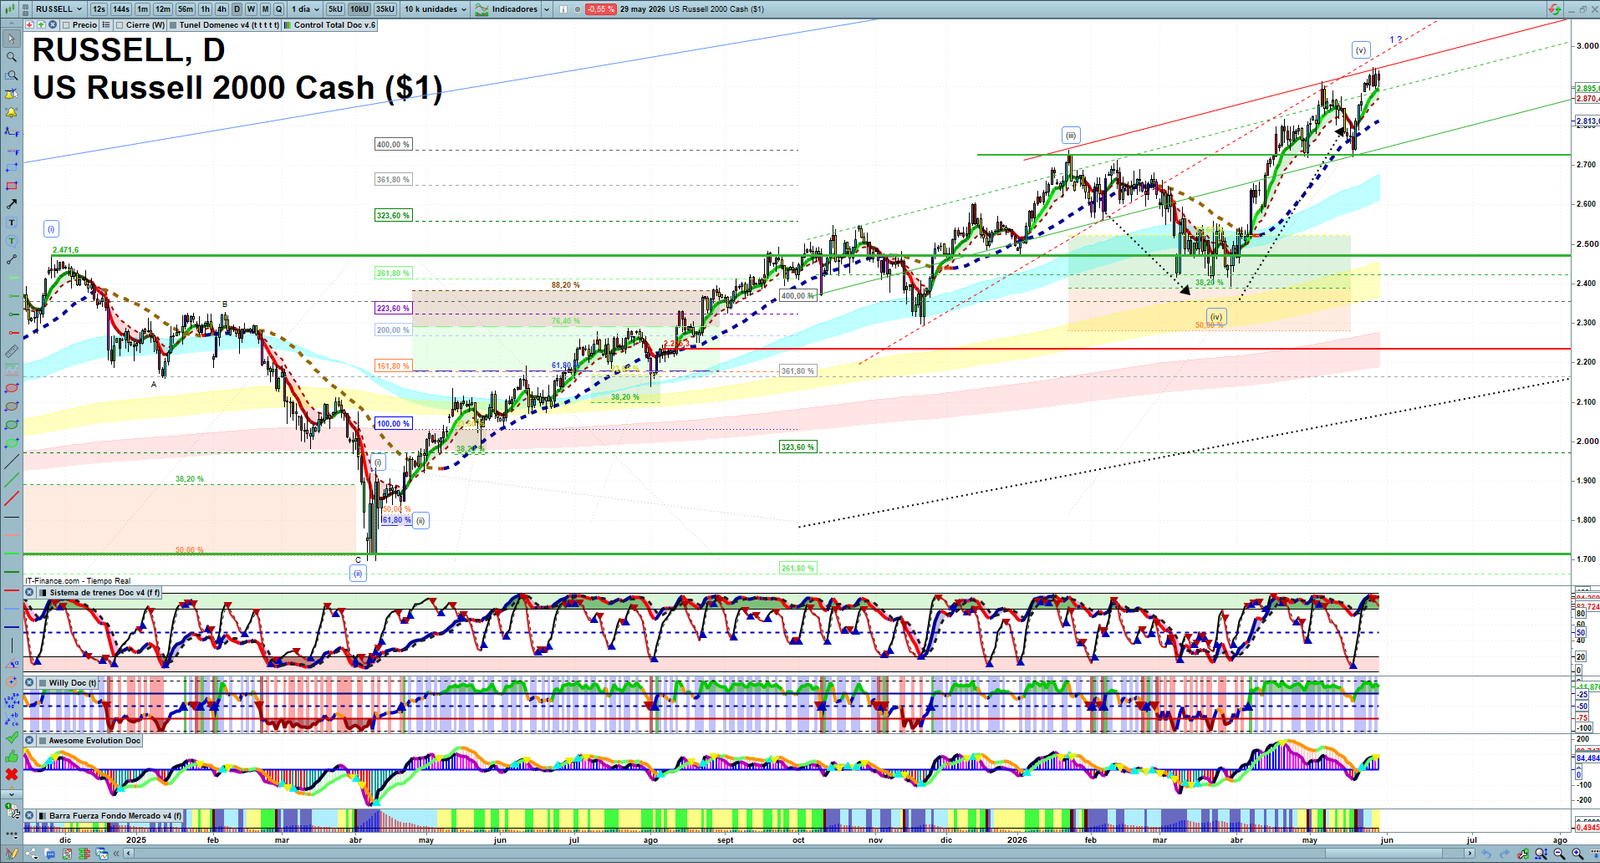
Task: Click the share icon in bottom bar
Action: tap(31, 853)
